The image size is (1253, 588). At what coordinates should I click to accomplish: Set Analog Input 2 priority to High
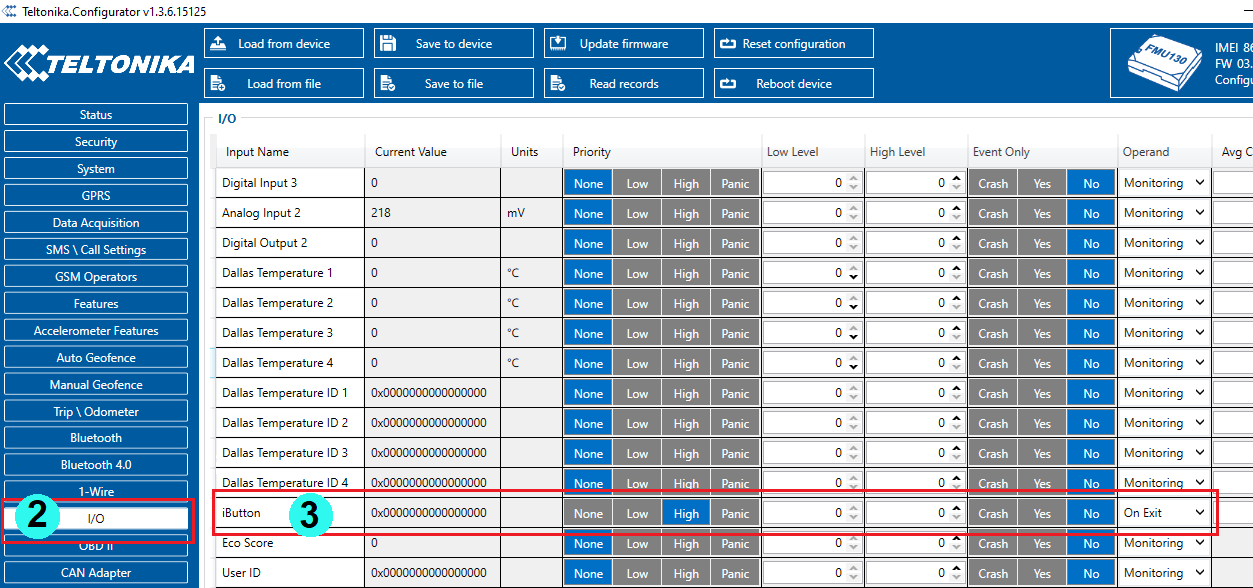(686, 213)
